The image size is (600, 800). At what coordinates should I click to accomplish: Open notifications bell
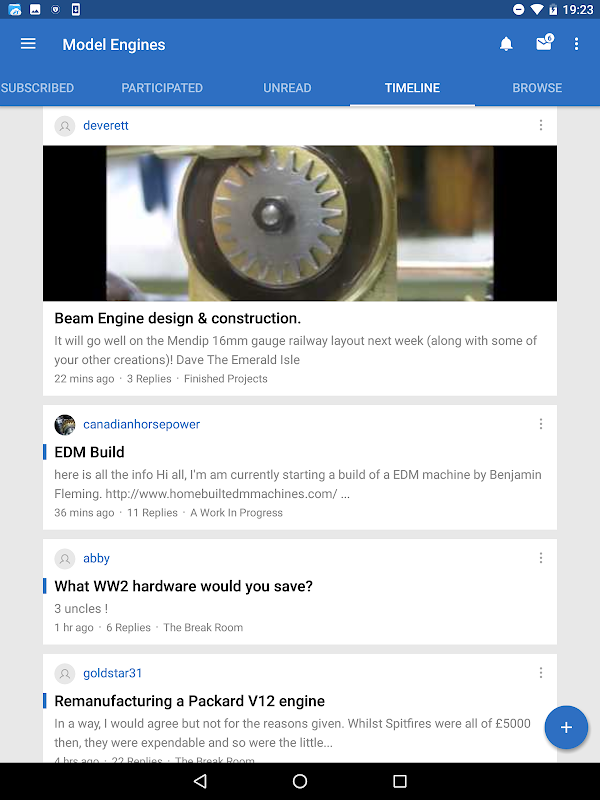point(506,44)
